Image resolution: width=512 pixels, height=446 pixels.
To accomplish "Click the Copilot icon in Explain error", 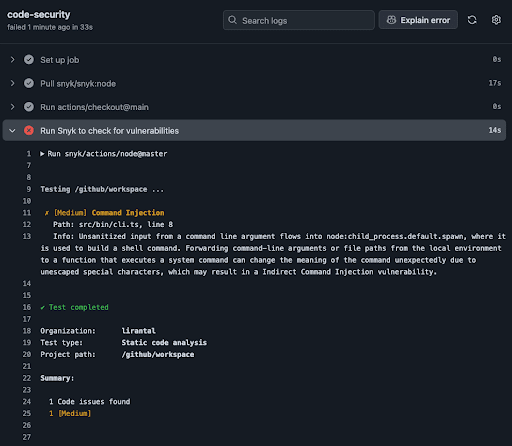I will tap(391, 20).
